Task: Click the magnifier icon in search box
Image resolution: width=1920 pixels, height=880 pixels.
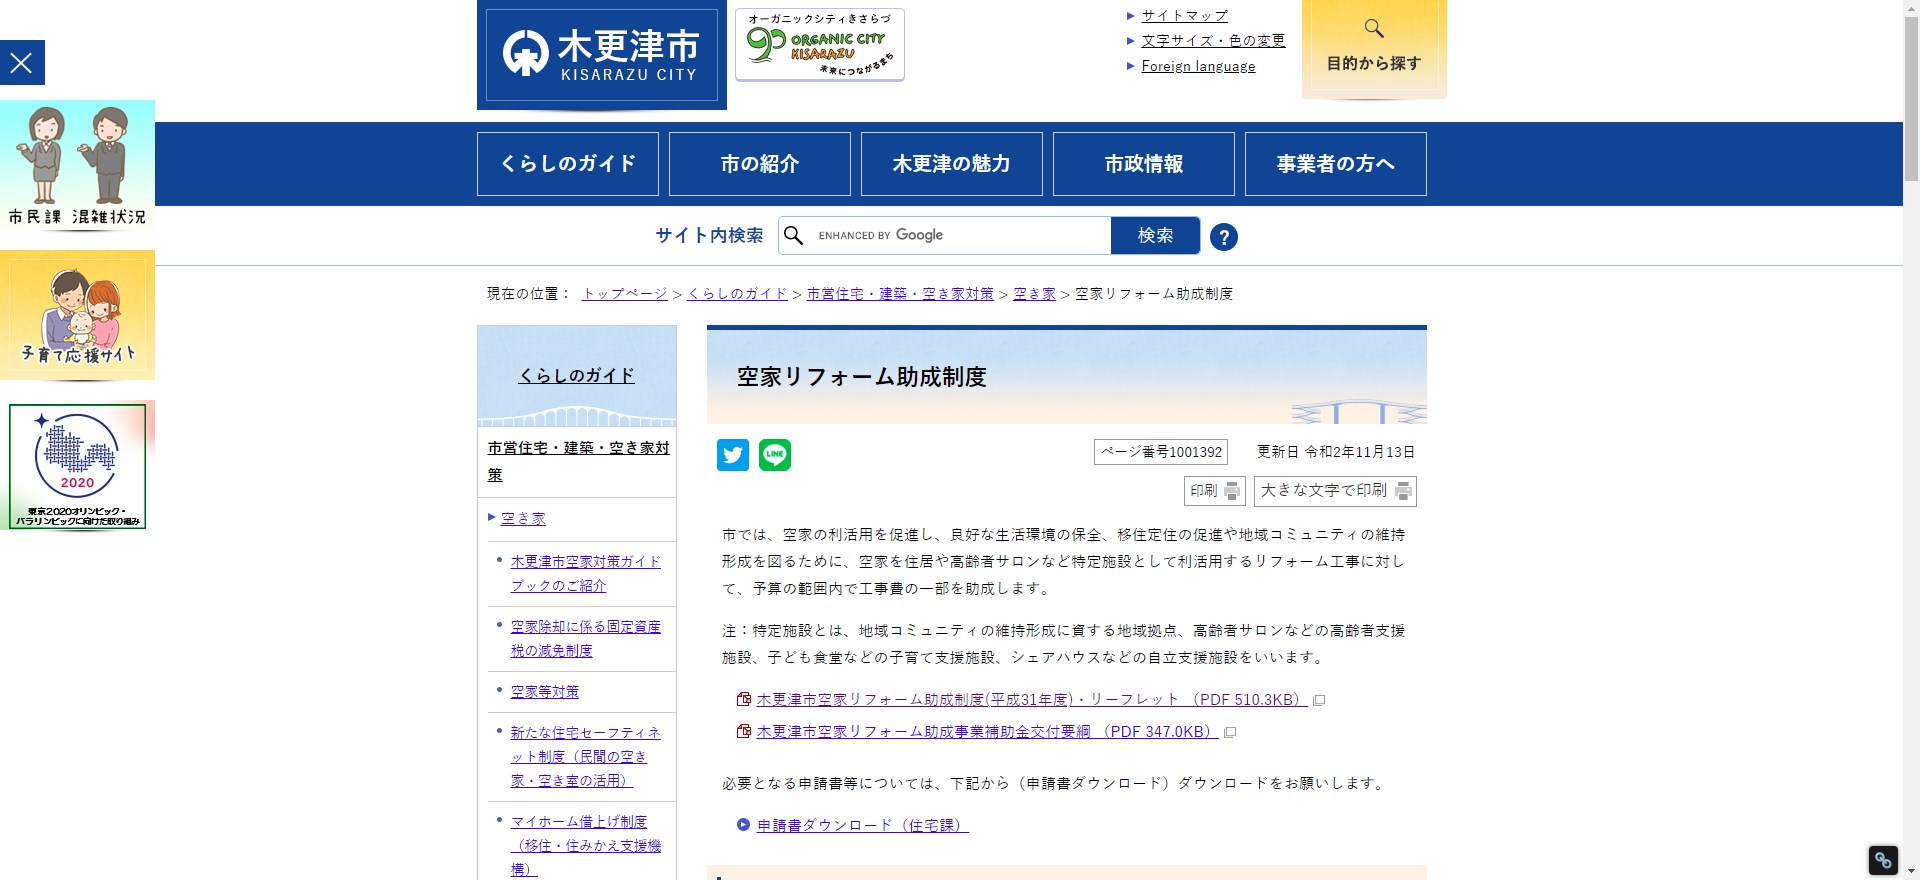Action: (x=794, y=235)
